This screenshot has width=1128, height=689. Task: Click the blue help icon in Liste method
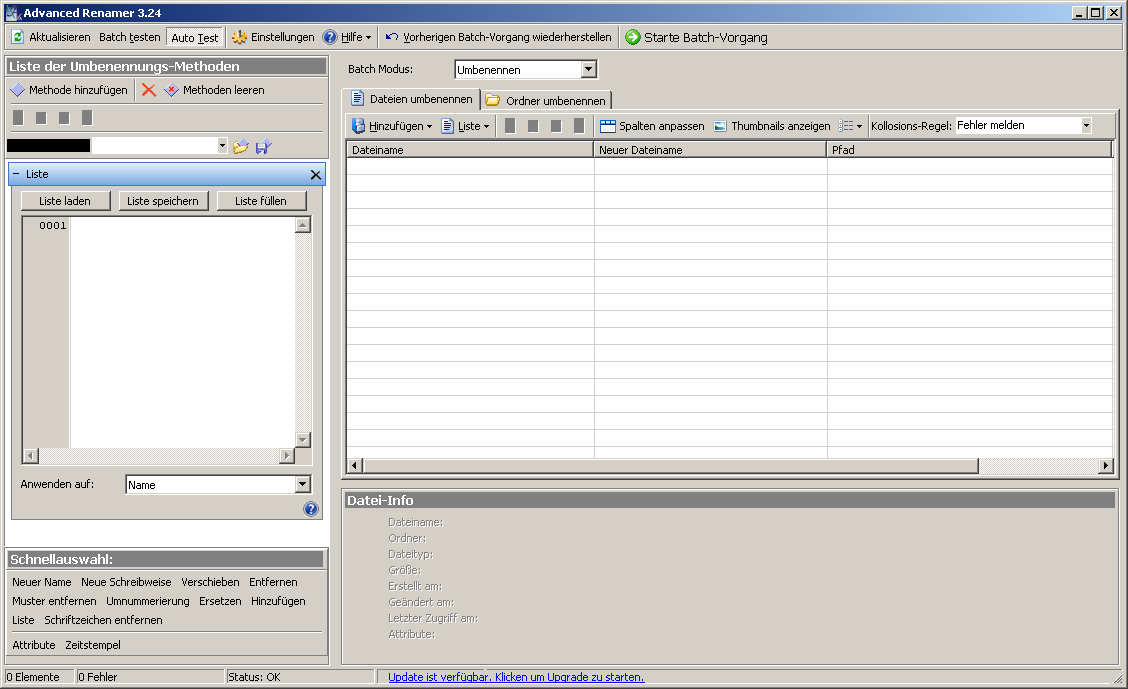[x=311, y=509]
